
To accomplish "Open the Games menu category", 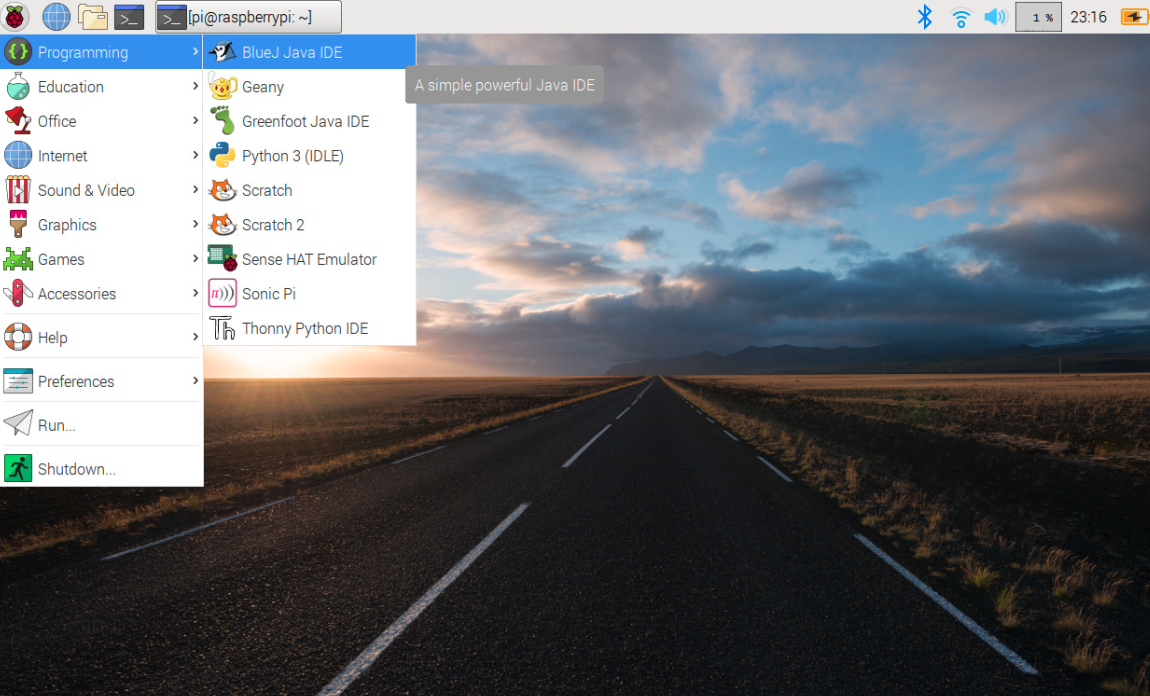I will 102,259.
